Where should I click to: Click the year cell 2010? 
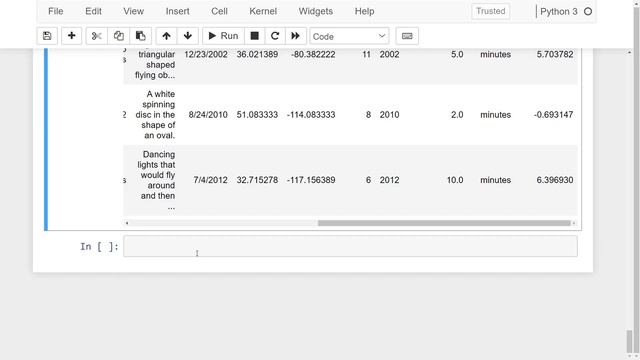(389, 115)
